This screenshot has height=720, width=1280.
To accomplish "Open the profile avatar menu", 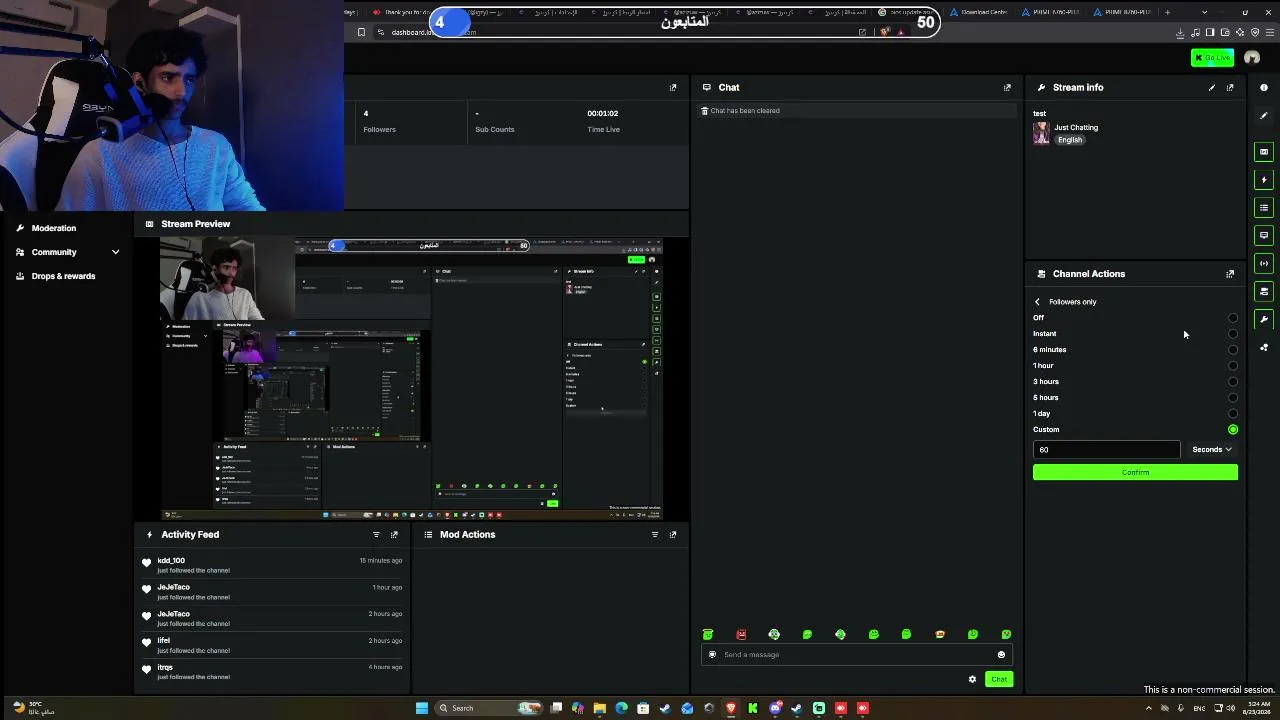I will [x=1252, y=58].
